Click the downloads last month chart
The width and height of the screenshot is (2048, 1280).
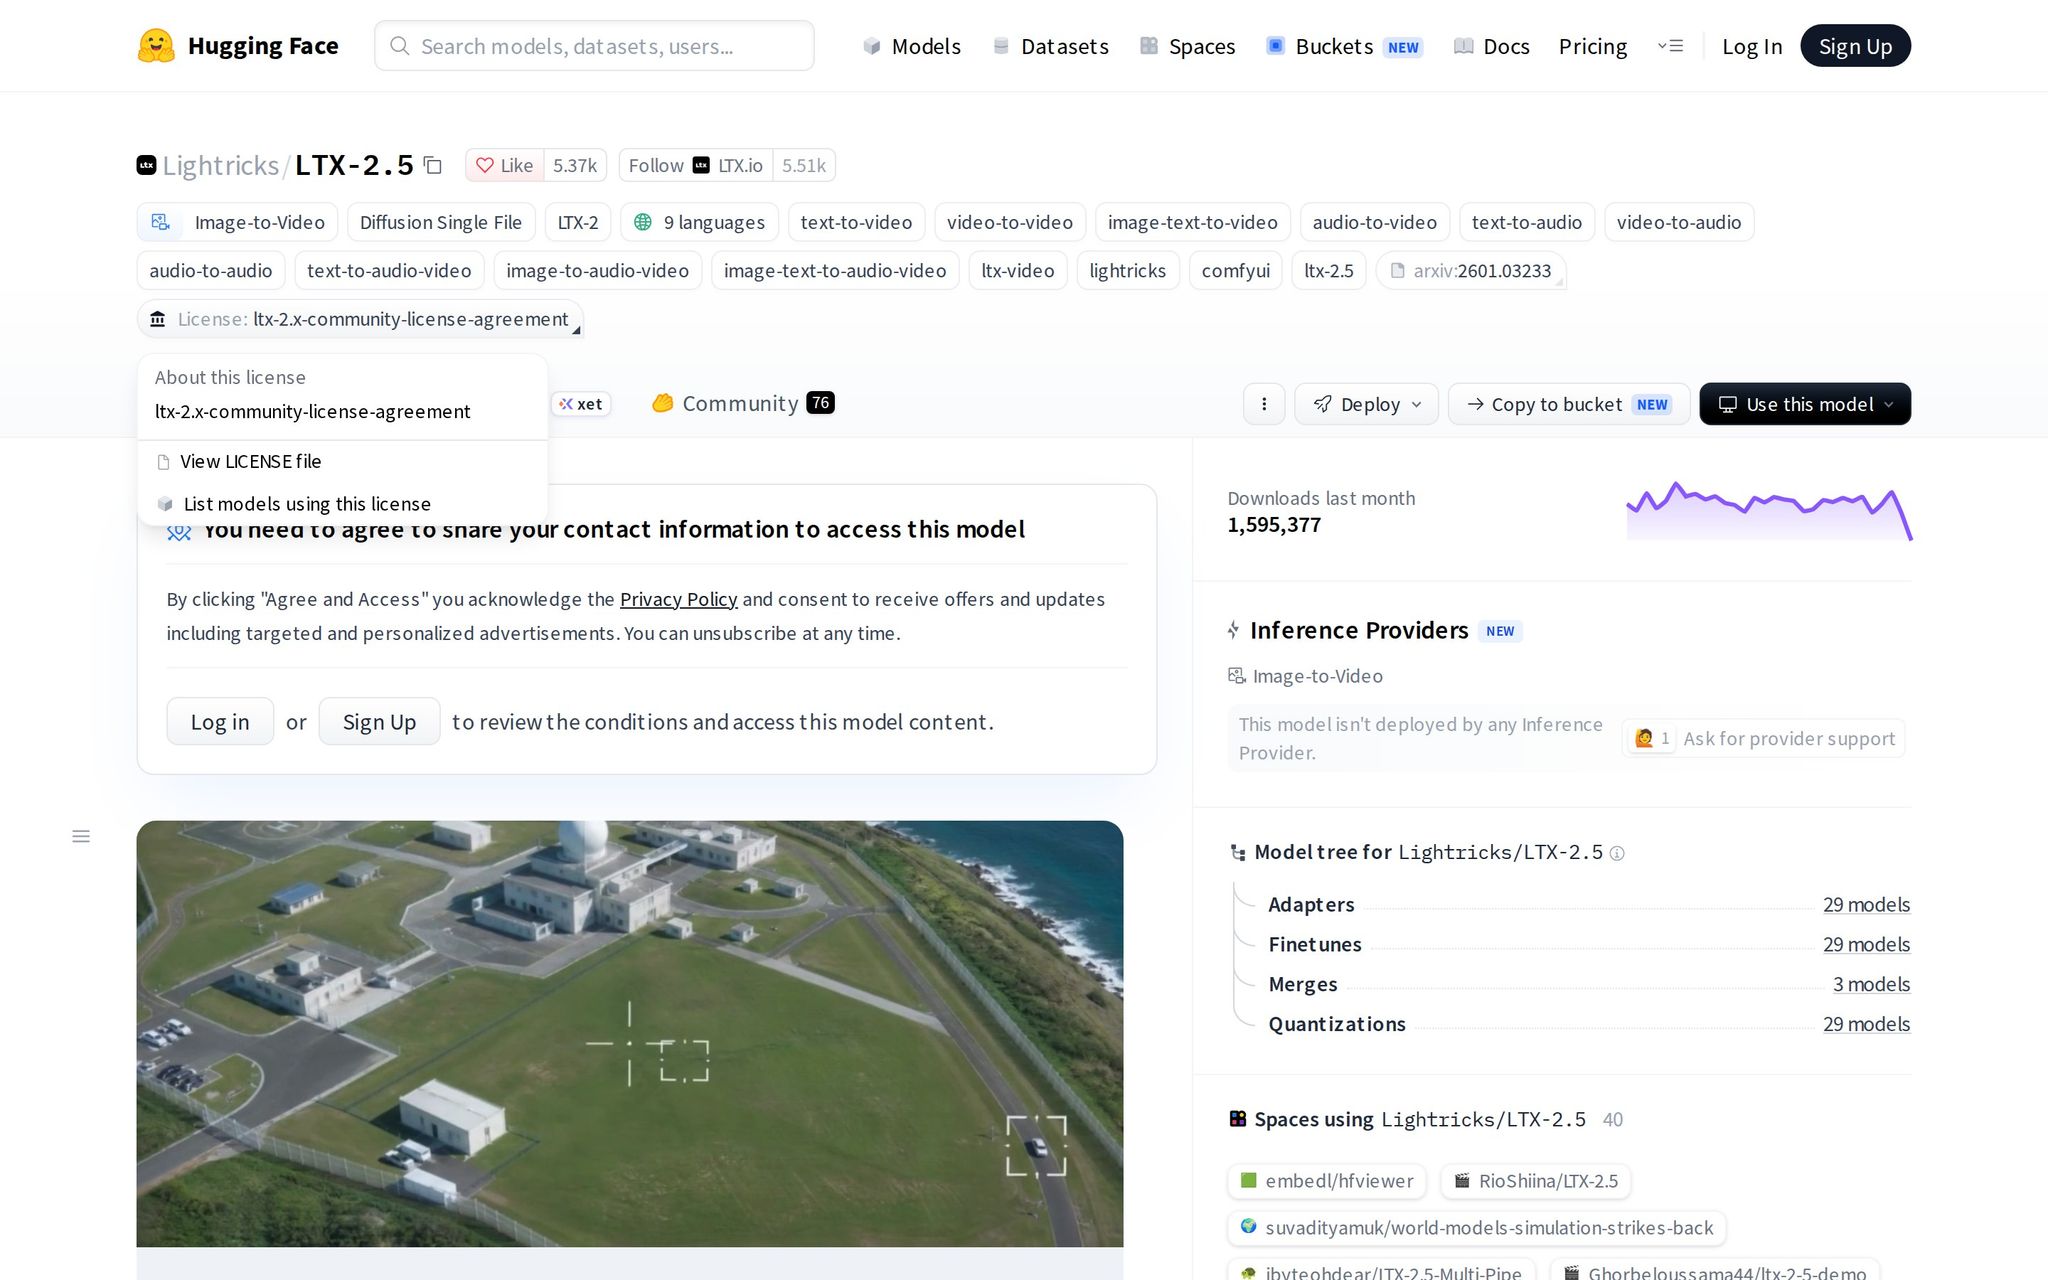point(1769,511)
